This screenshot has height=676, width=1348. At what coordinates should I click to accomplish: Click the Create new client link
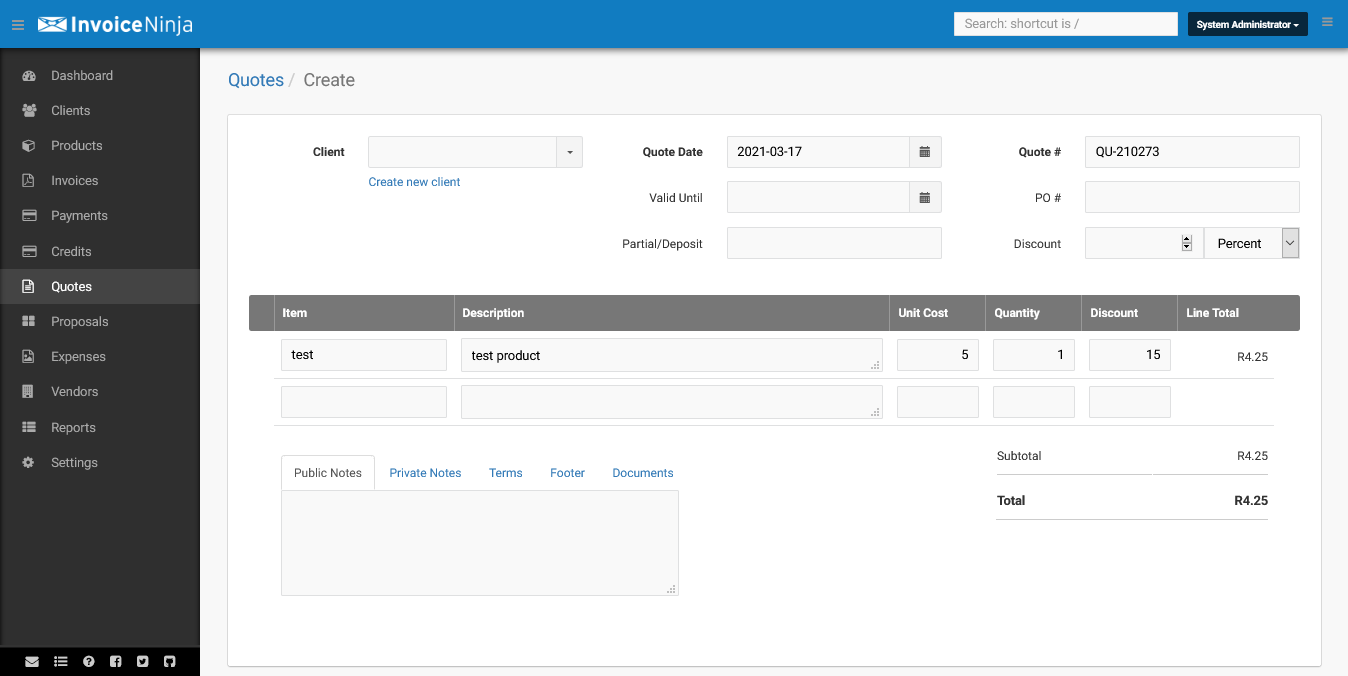click(413, 181)
